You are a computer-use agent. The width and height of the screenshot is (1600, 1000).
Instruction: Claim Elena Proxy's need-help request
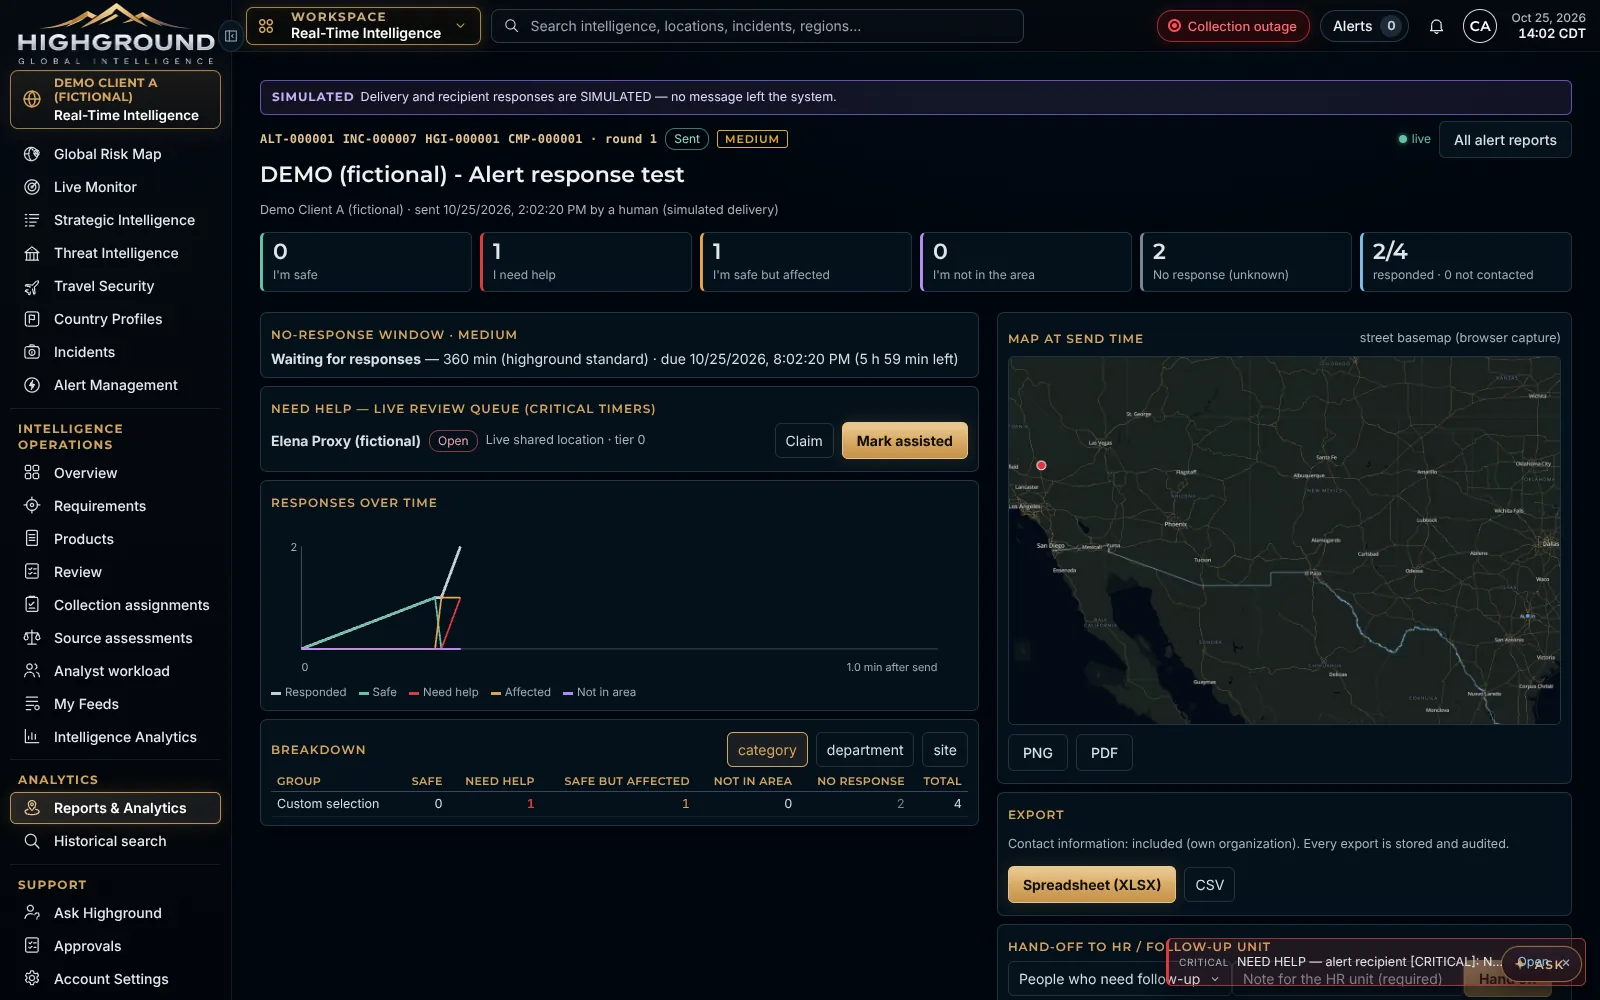(804, 441)
